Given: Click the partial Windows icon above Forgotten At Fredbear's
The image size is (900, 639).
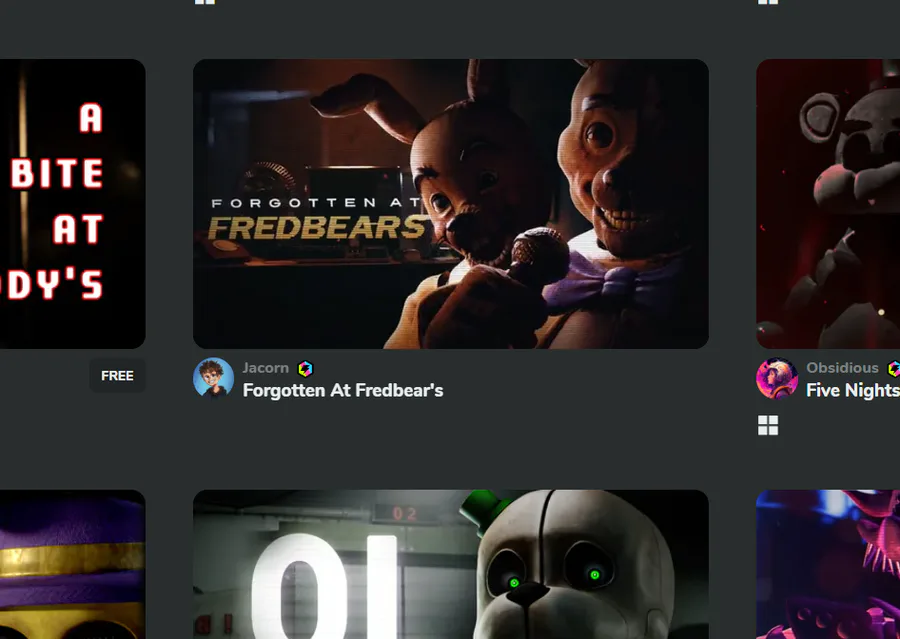Looking at the screenshot, I should pos(205,2).
